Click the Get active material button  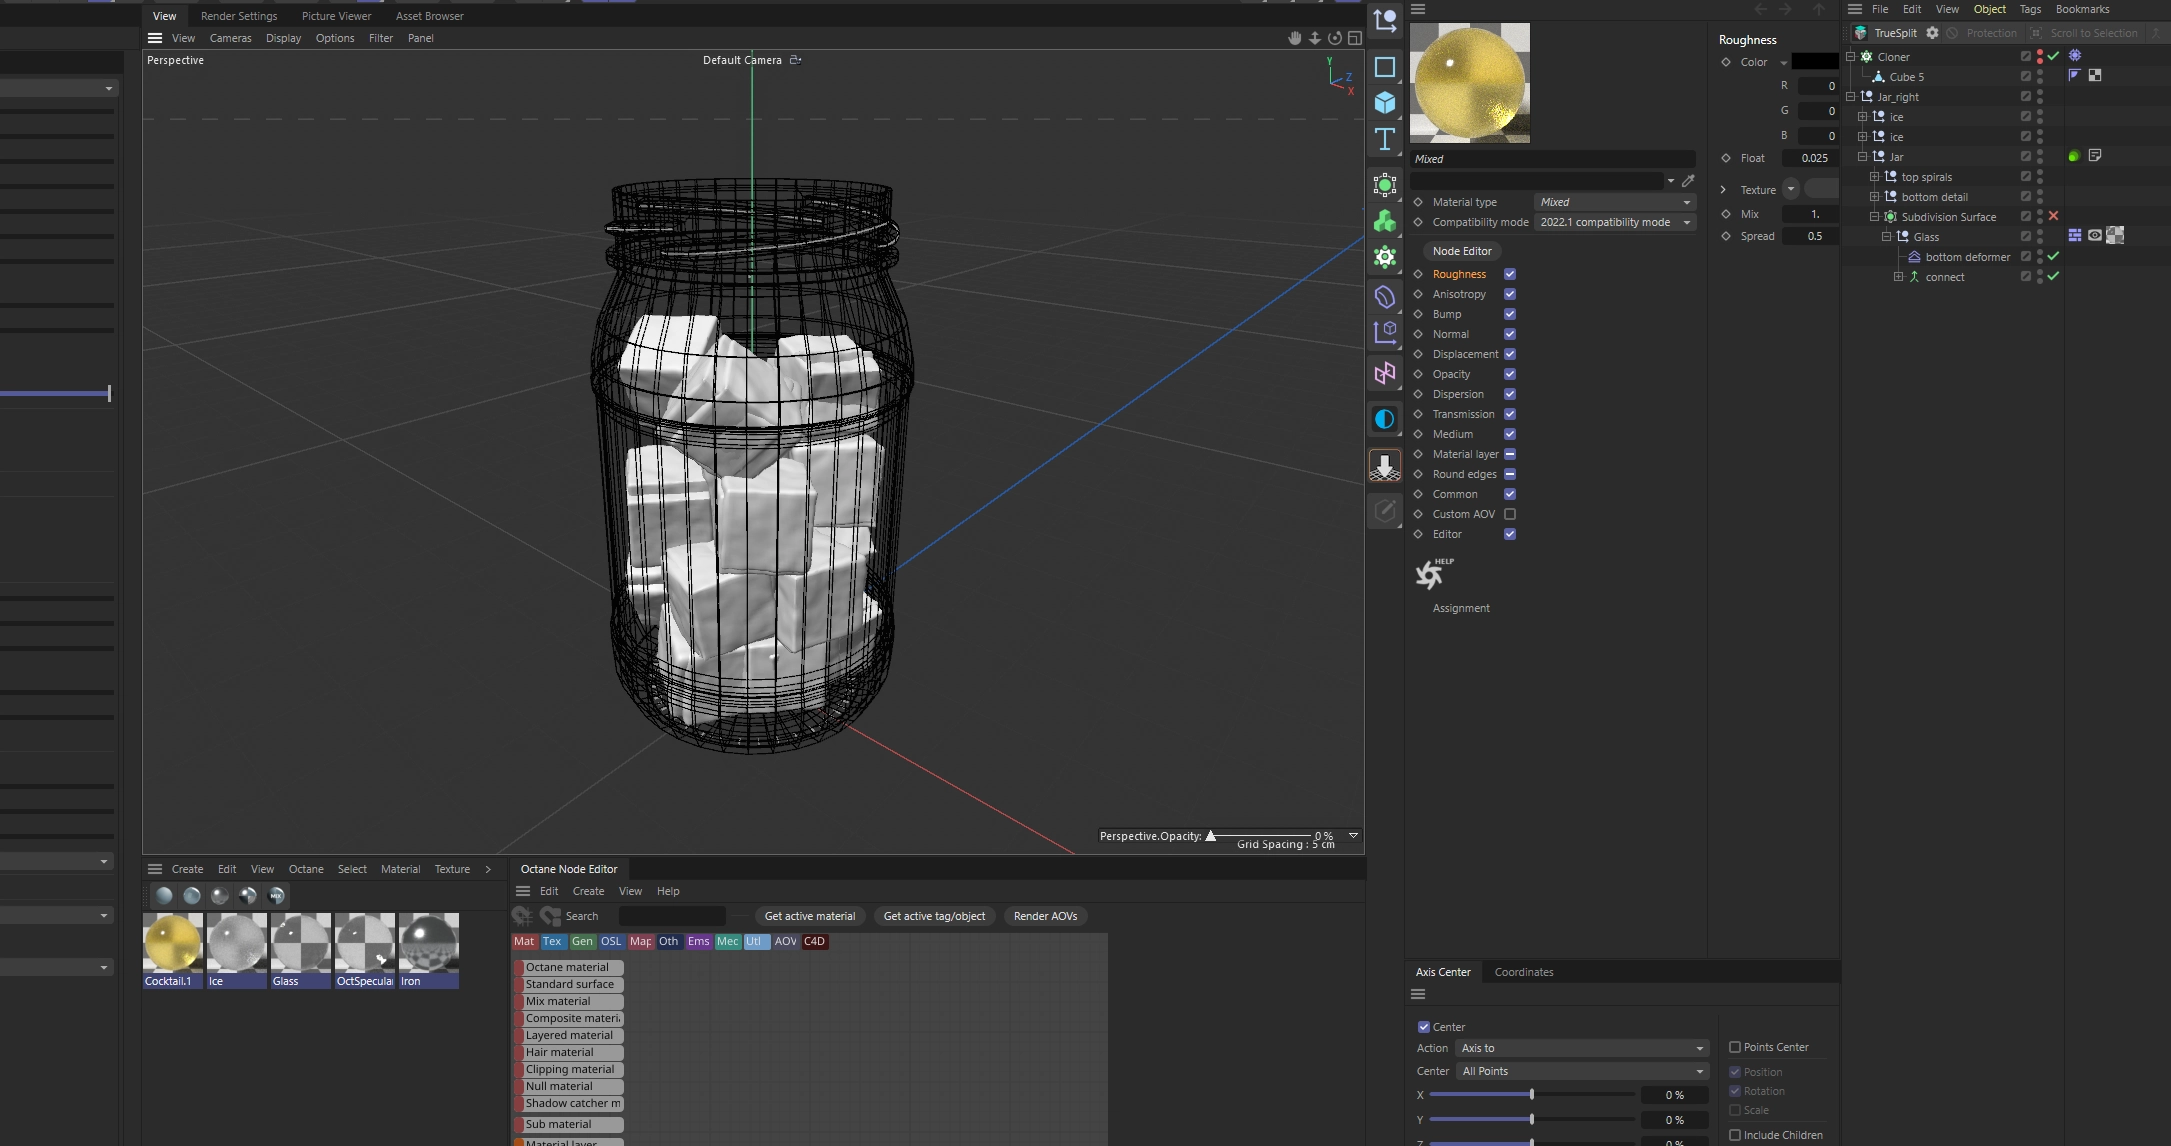809,916
